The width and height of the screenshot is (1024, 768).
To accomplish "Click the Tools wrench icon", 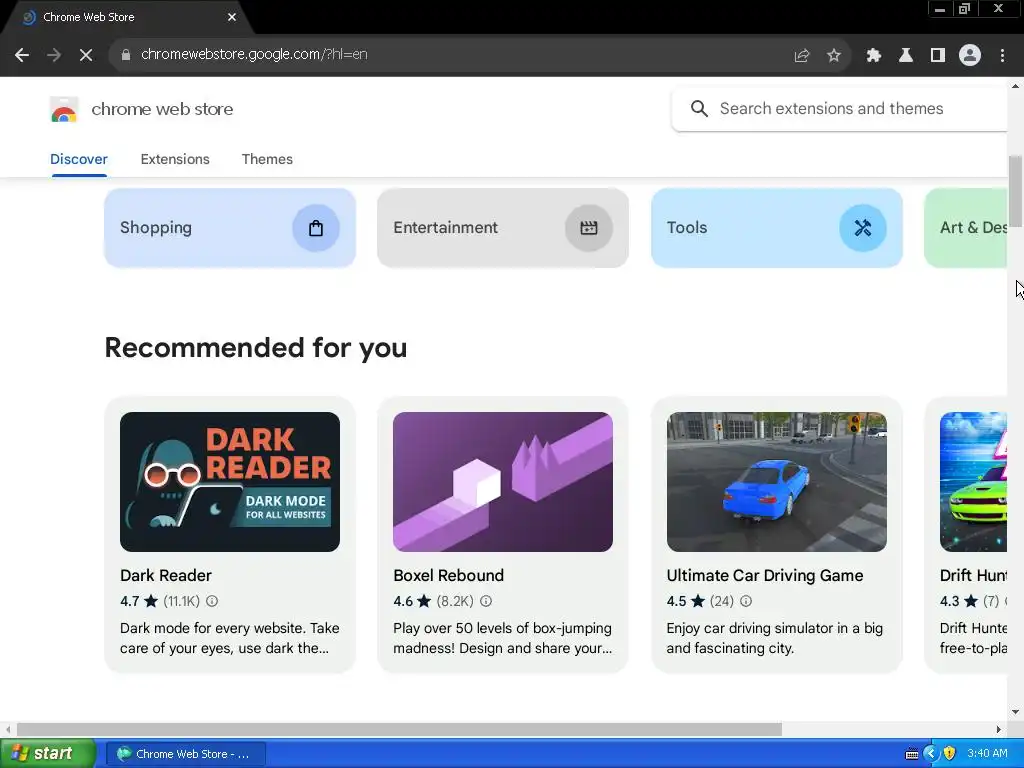I will point(863,228).
